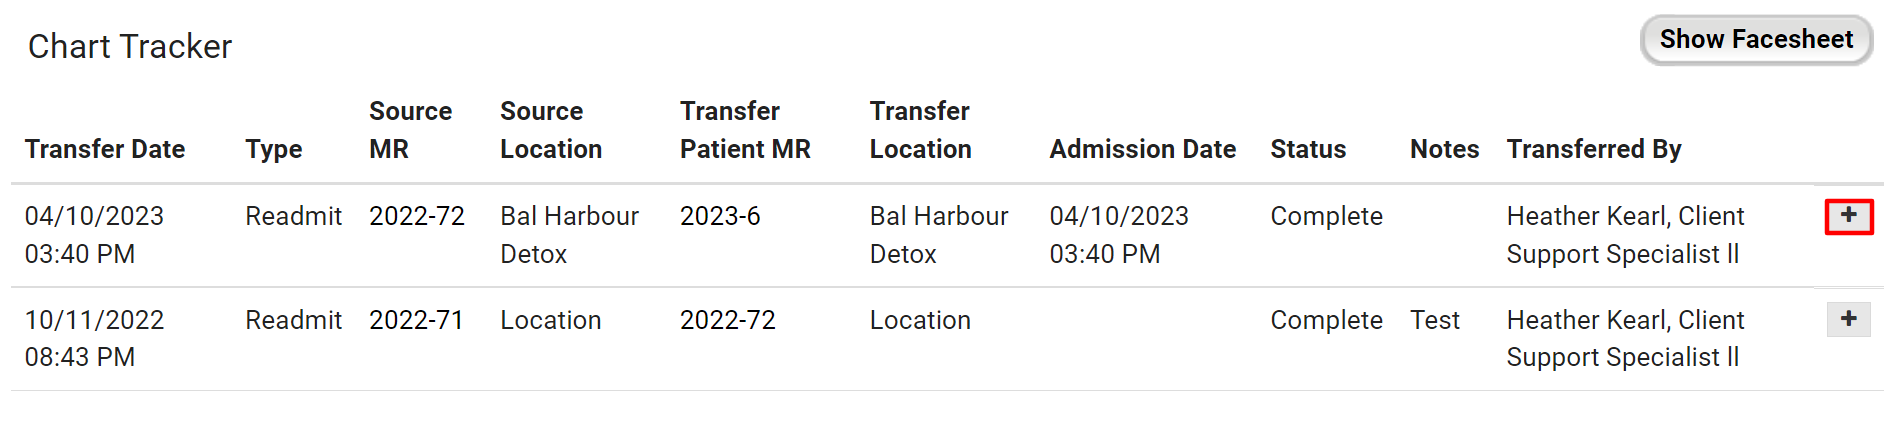The width and height of the screenshot is (1897, 428).
Task: Select the 2023-6 transfer patient MR cell
Action: click(720, 216)
